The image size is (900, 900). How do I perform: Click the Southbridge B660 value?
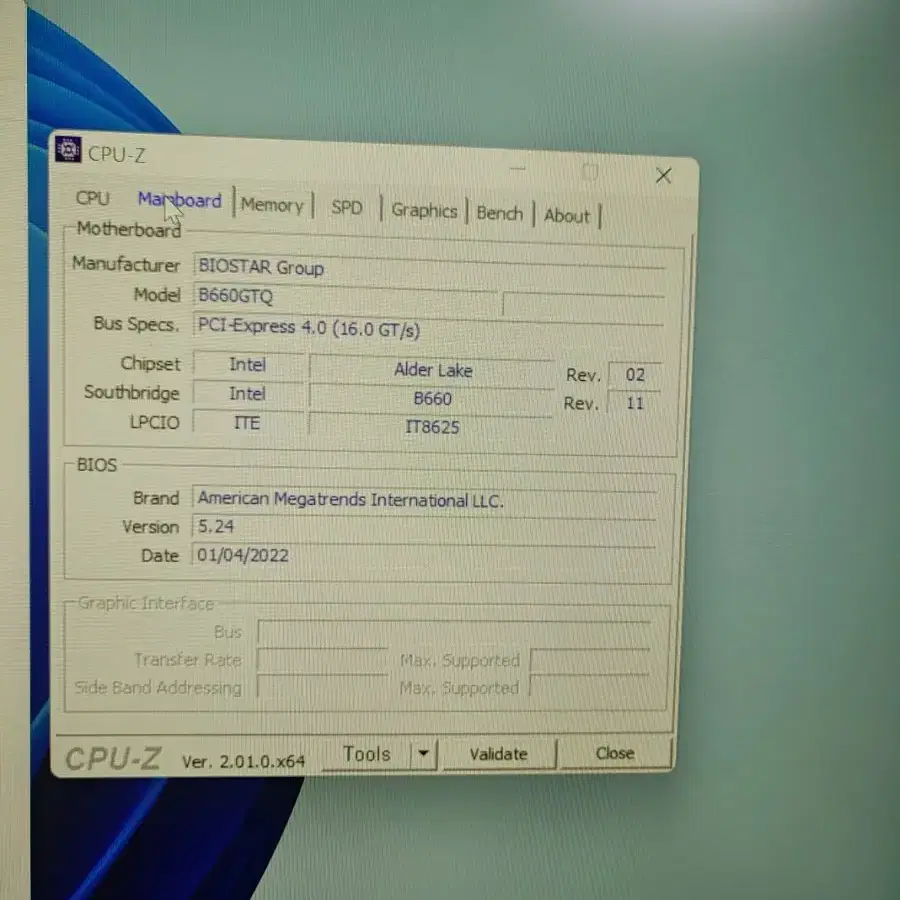coord(432,398)
